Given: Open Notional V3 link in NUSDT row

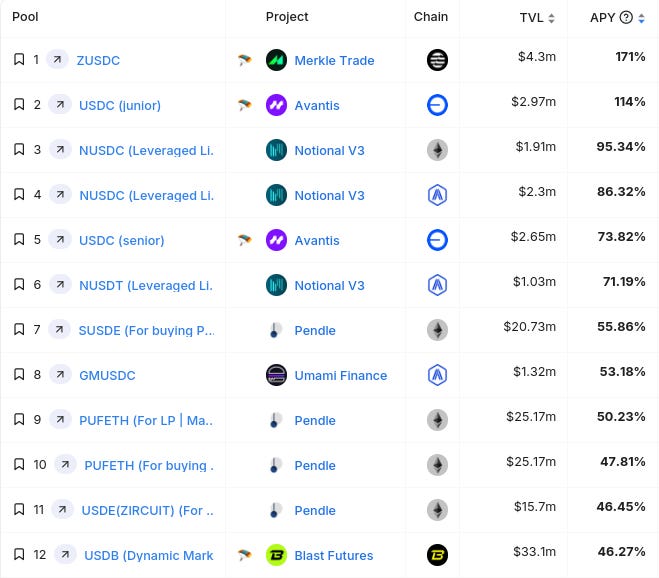Looking at the screenshot, I should 330,285.
